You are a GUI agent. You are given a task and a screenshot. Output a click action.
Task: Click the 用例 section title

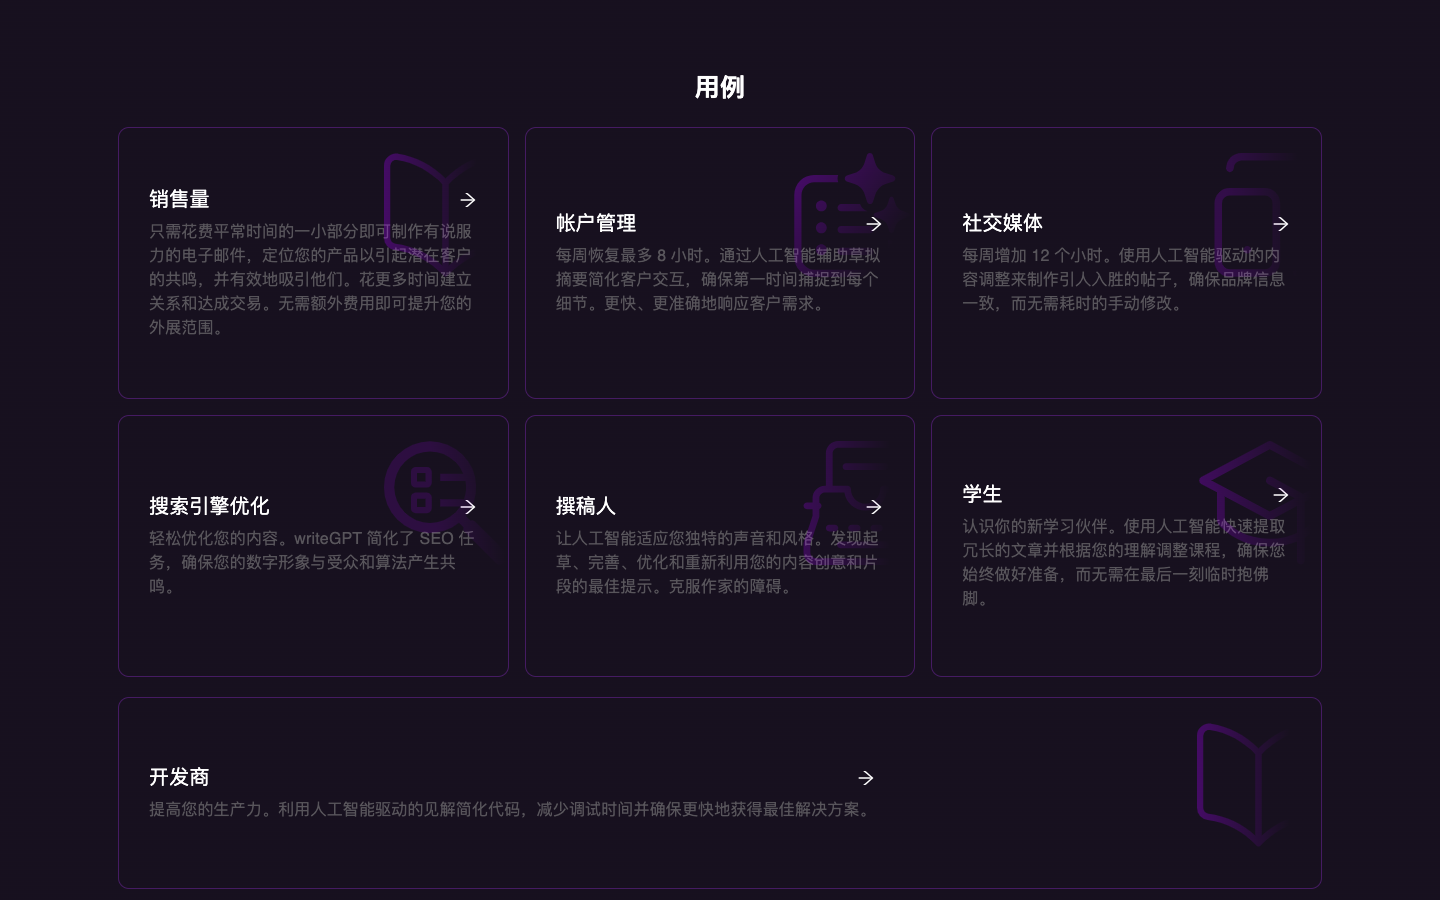[x=719, y=88]
